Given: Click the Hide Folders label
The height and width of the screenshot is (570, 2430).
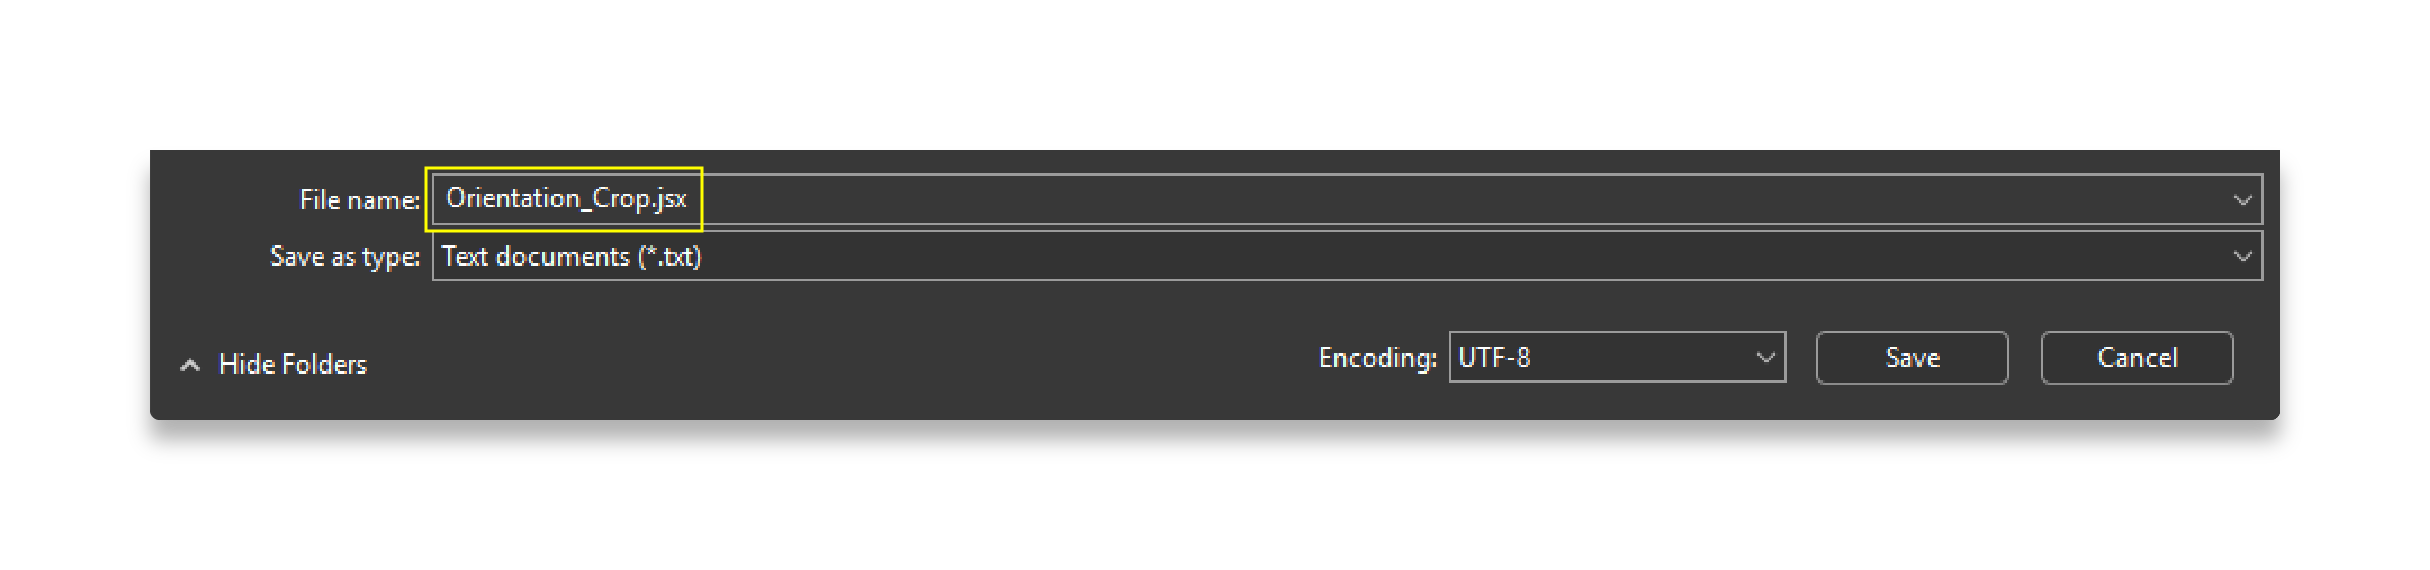Looking at the screenshot, I should pyautogui.click(x=293, y=365).
